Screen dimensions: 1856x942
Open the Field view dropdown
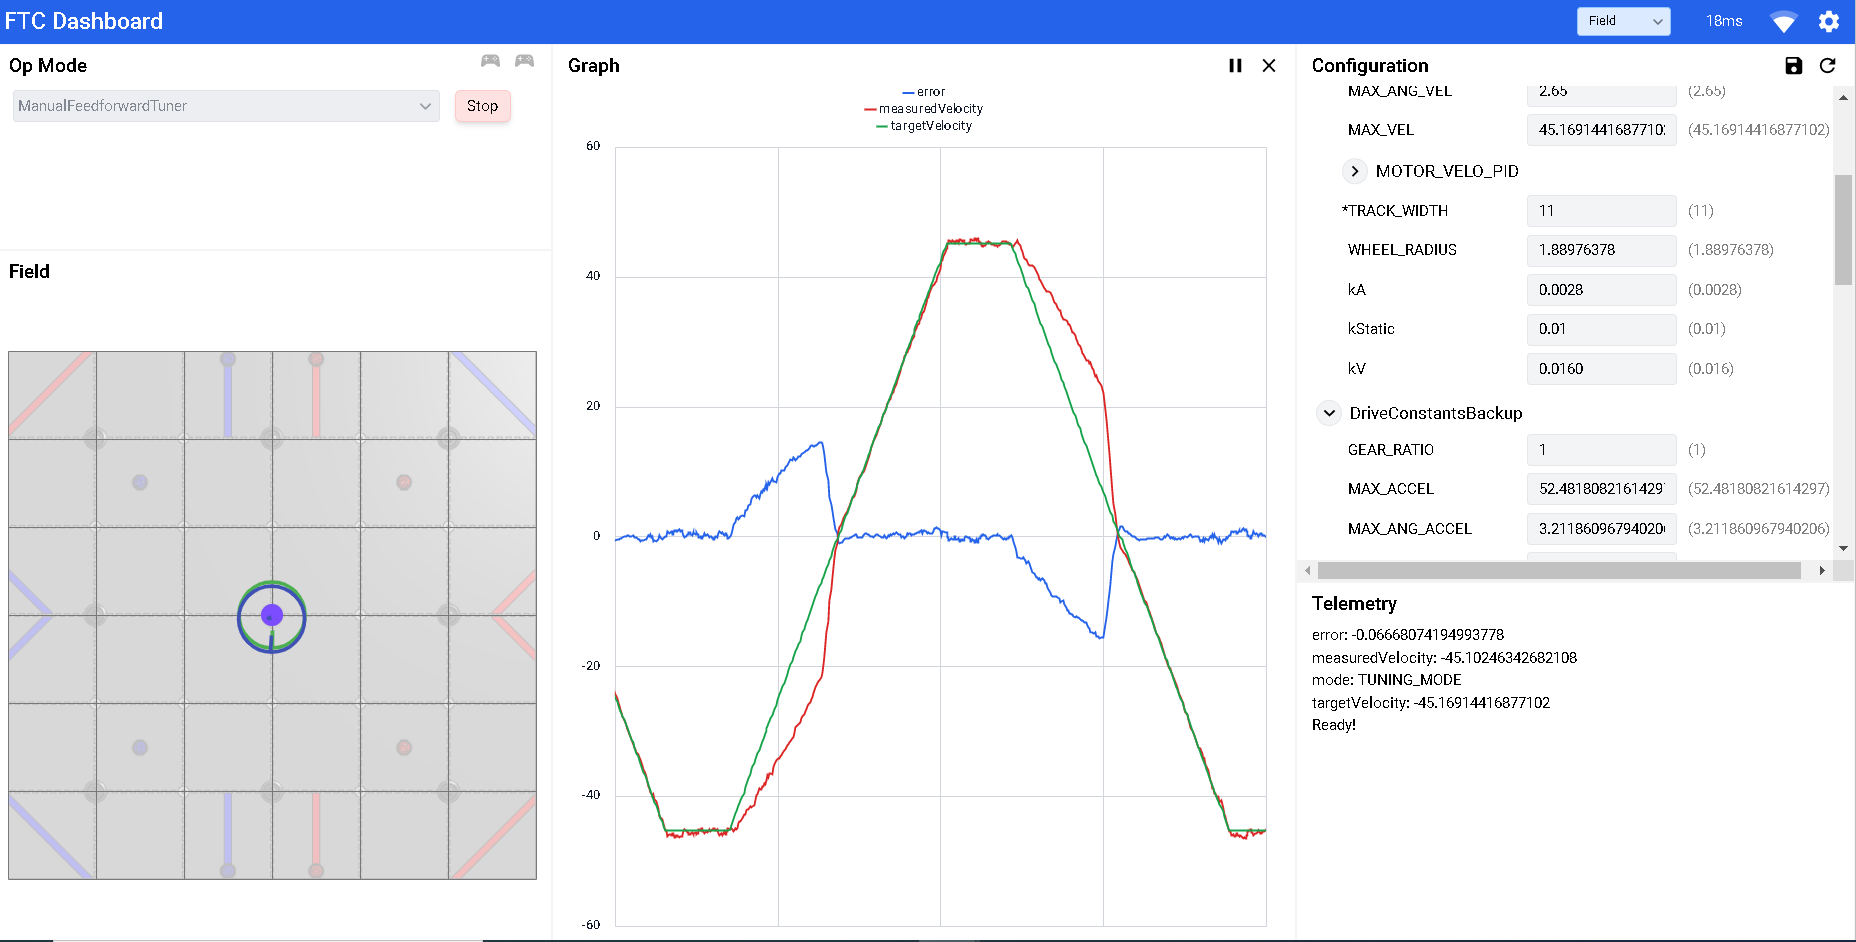[x=1622, y=20]
